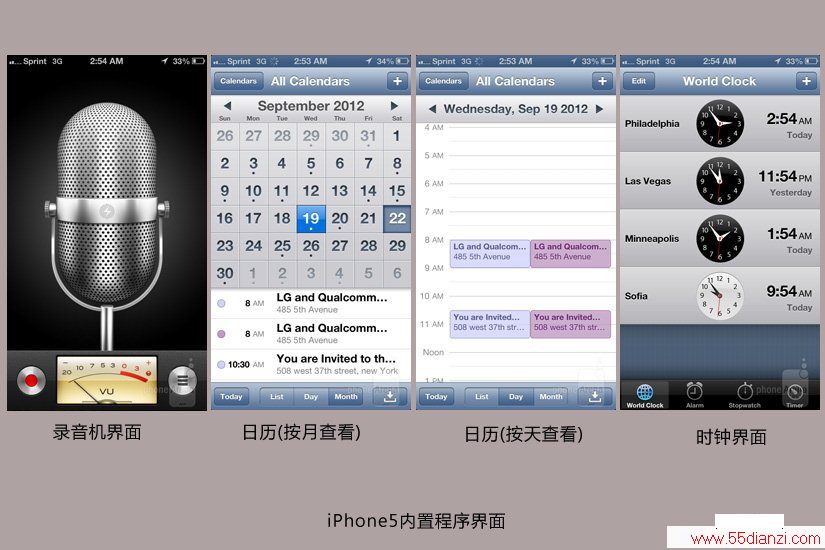The image size is (825, 550).
Task: Open purple LG and Qualcomm event block at 8 AM
Action: pyautogui.click(x=570, y=254)
